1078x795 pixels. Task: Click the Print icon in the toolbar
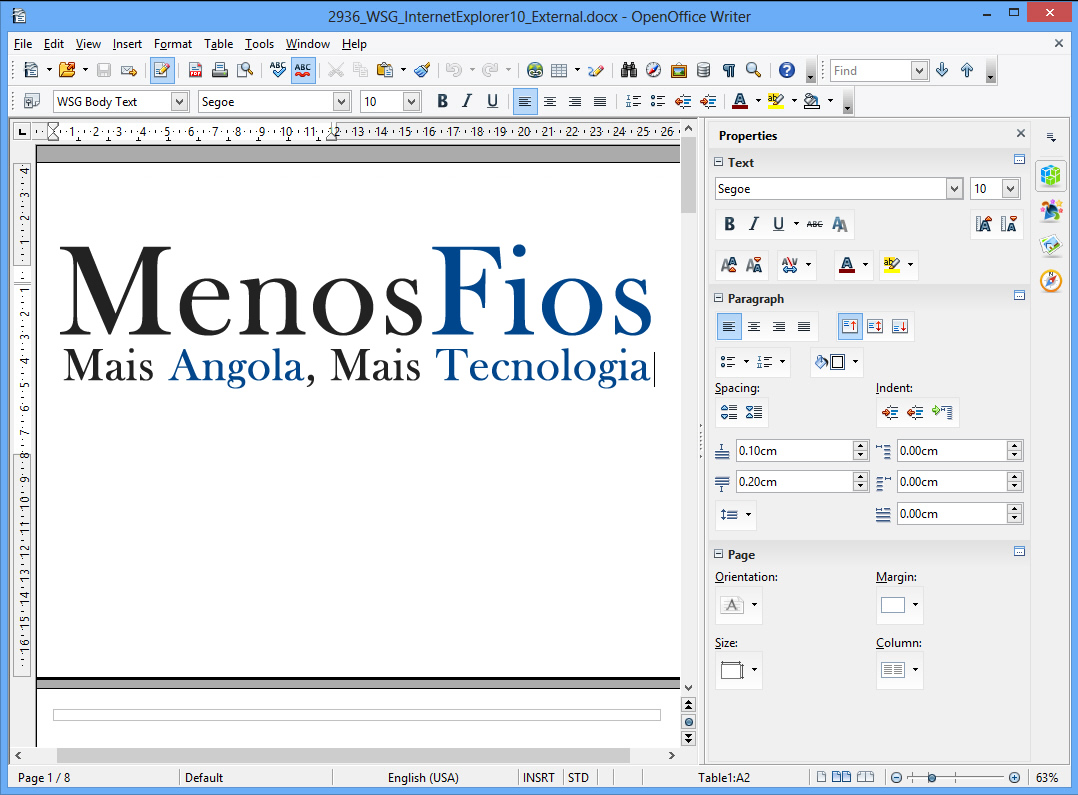(x=220, y=70)
